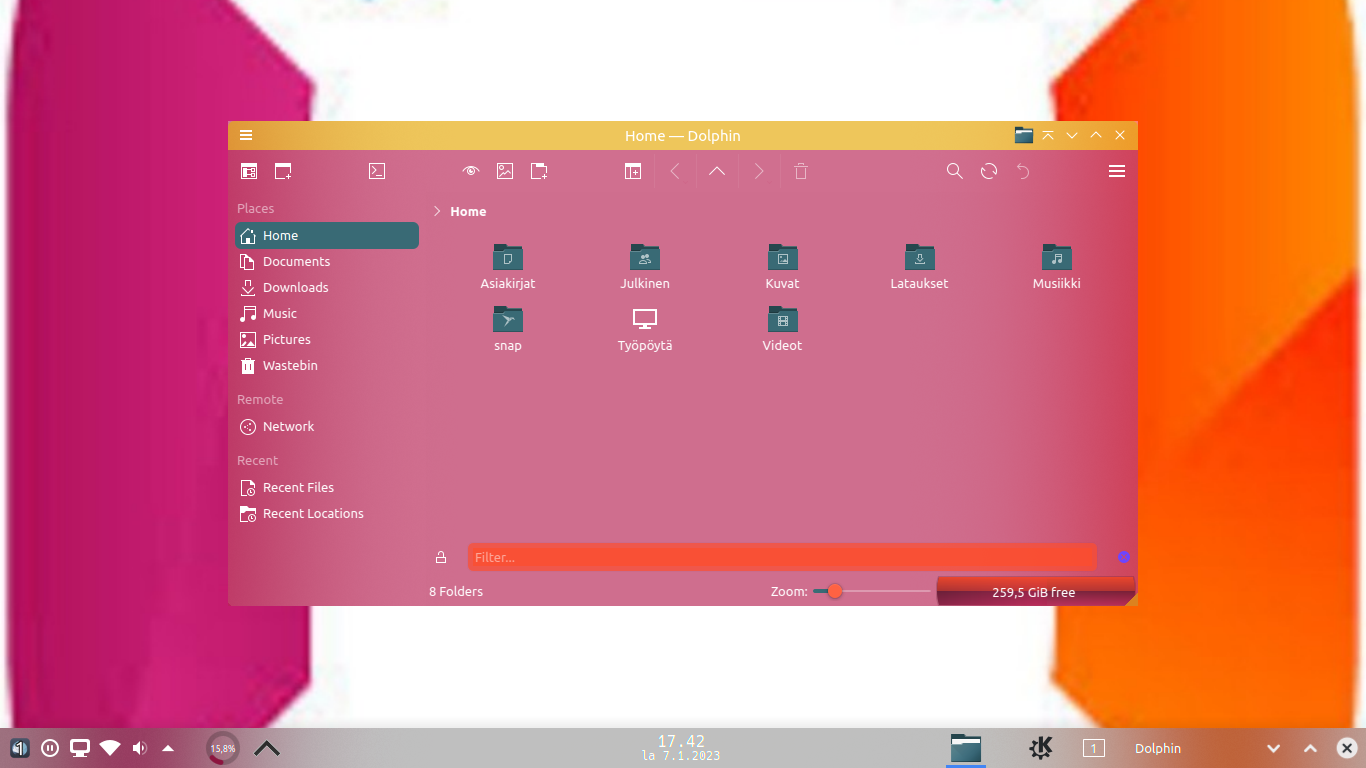The width and height of the screenshot is (1366, 768).
Task: Open Music in Places sidebar
Action: tap(327, 313)
